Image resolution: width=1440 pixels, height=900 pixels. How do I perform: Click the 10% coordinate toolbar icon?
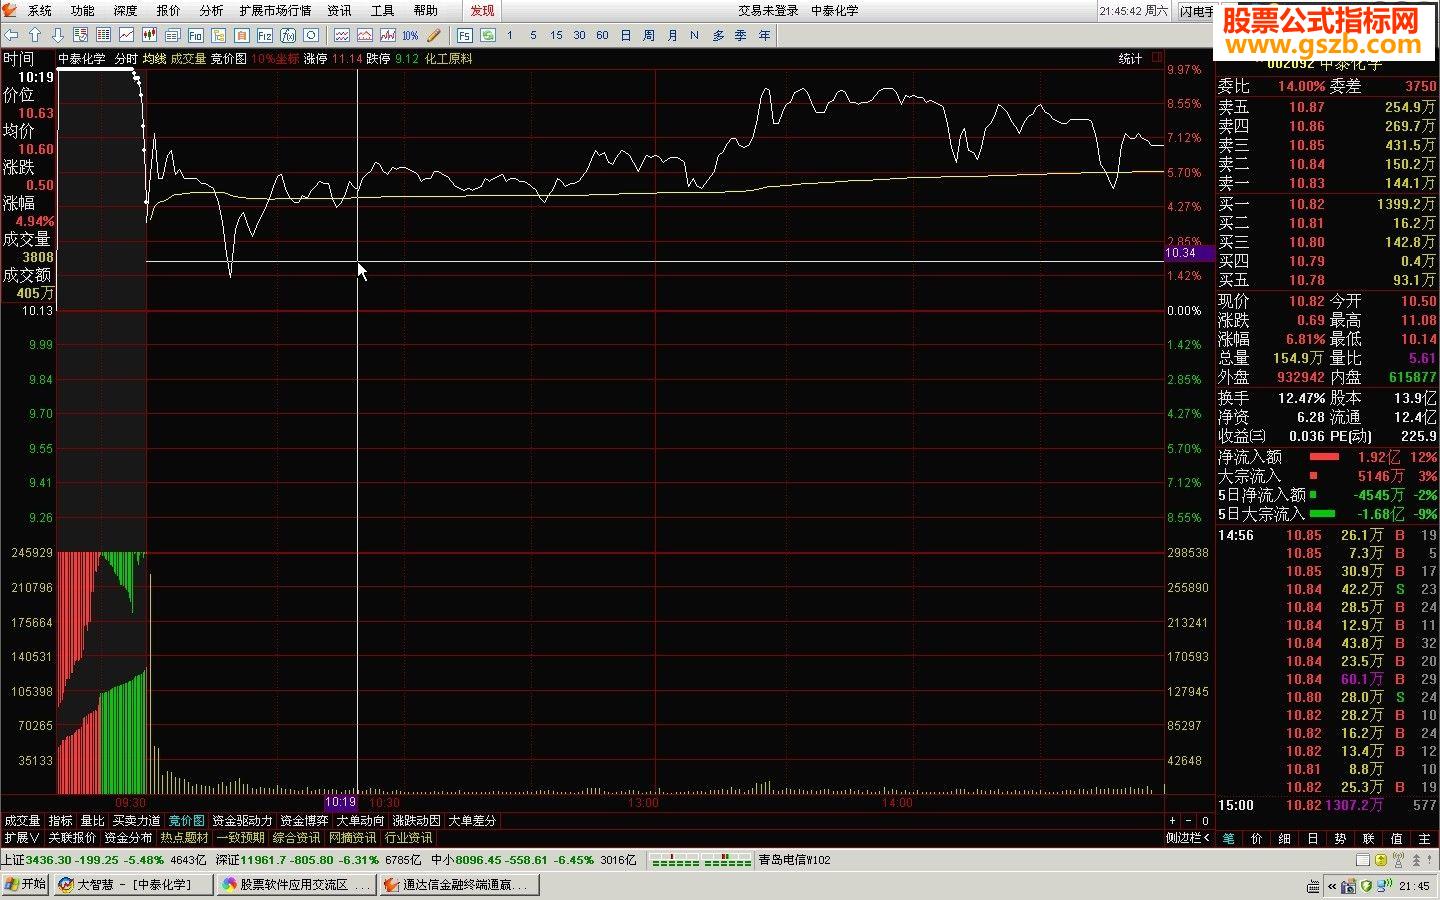click(410, 35)
